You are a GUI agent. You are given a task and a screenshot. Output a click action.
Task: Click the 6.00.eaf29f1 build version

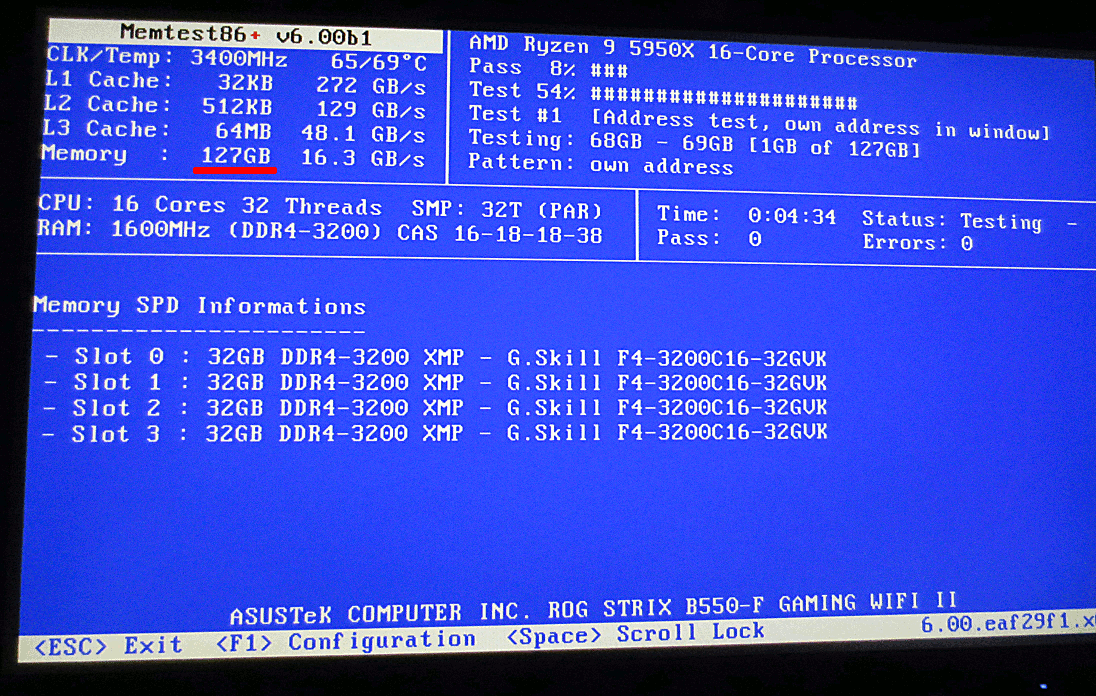1007,623
